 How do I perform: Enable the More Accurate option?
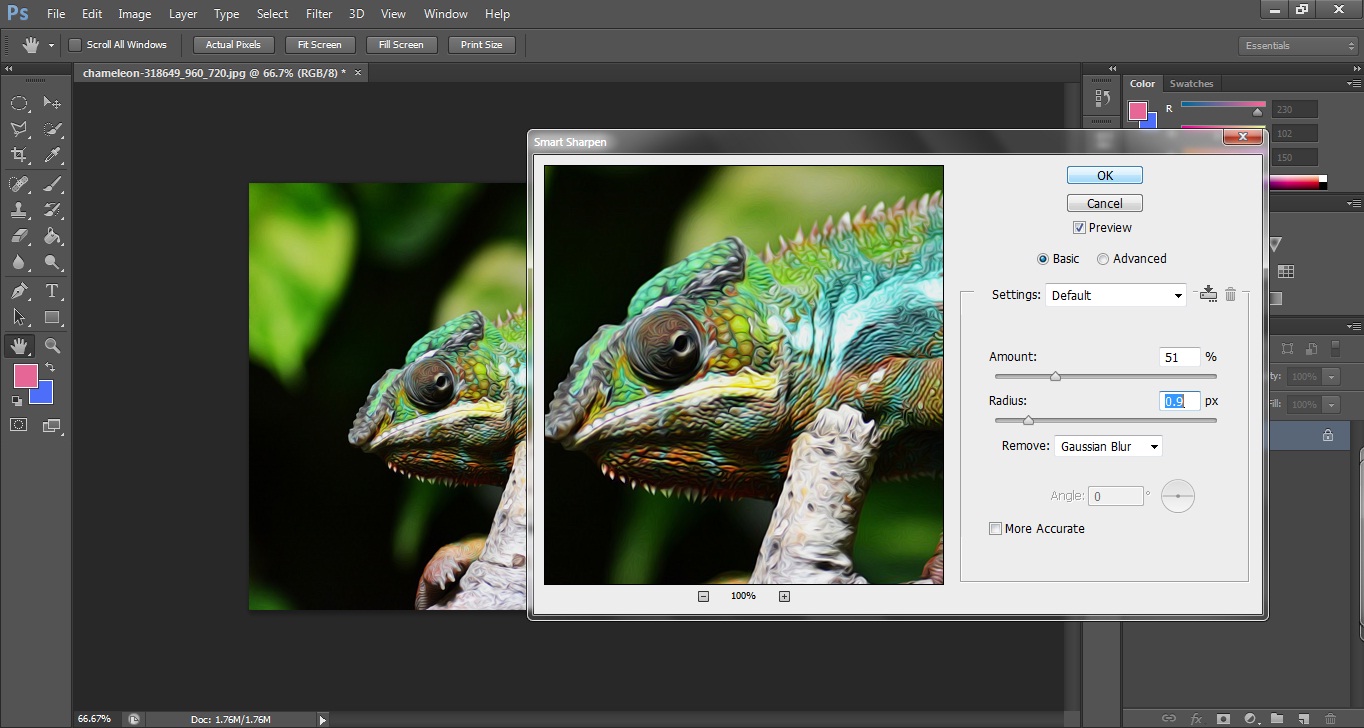pos(995,528)
